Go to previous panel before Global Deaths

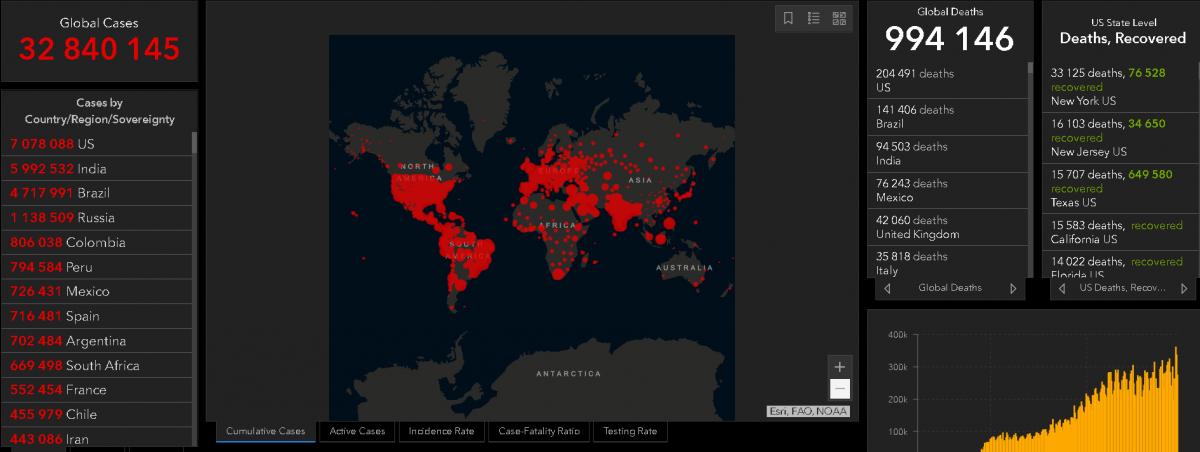click(x=887, y=288)
